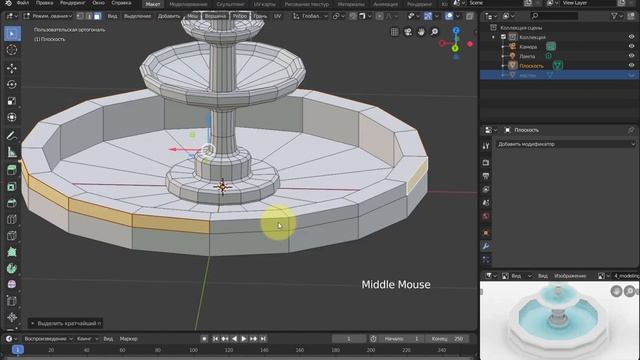Enable face select mode
This screenshot has height=360, width=640.
pos(97,16)
